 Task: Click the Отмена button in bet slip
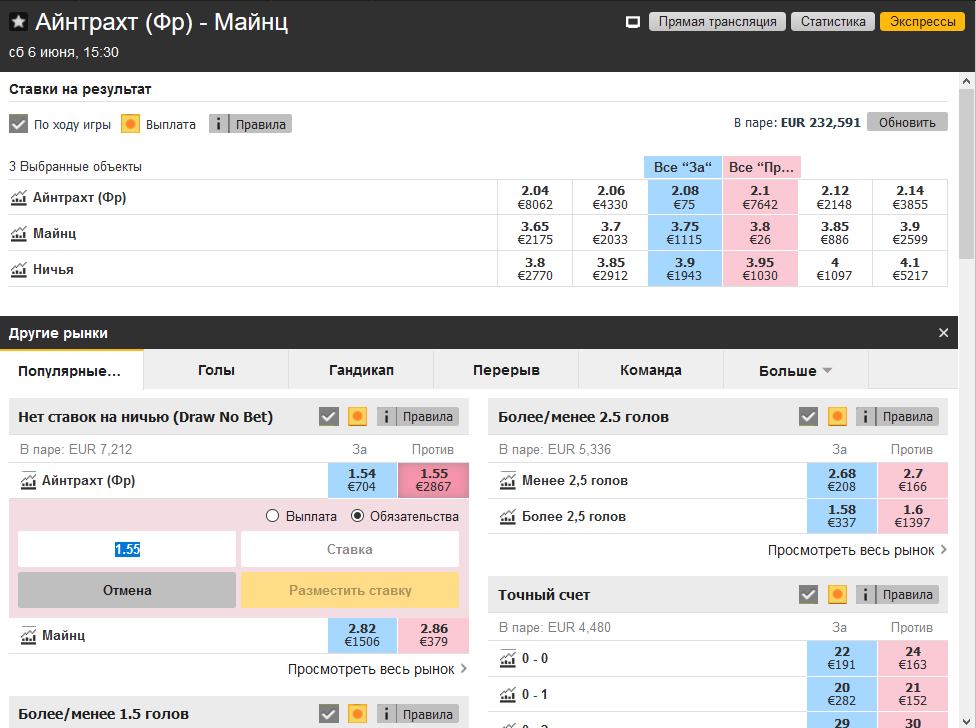(127, 590)
